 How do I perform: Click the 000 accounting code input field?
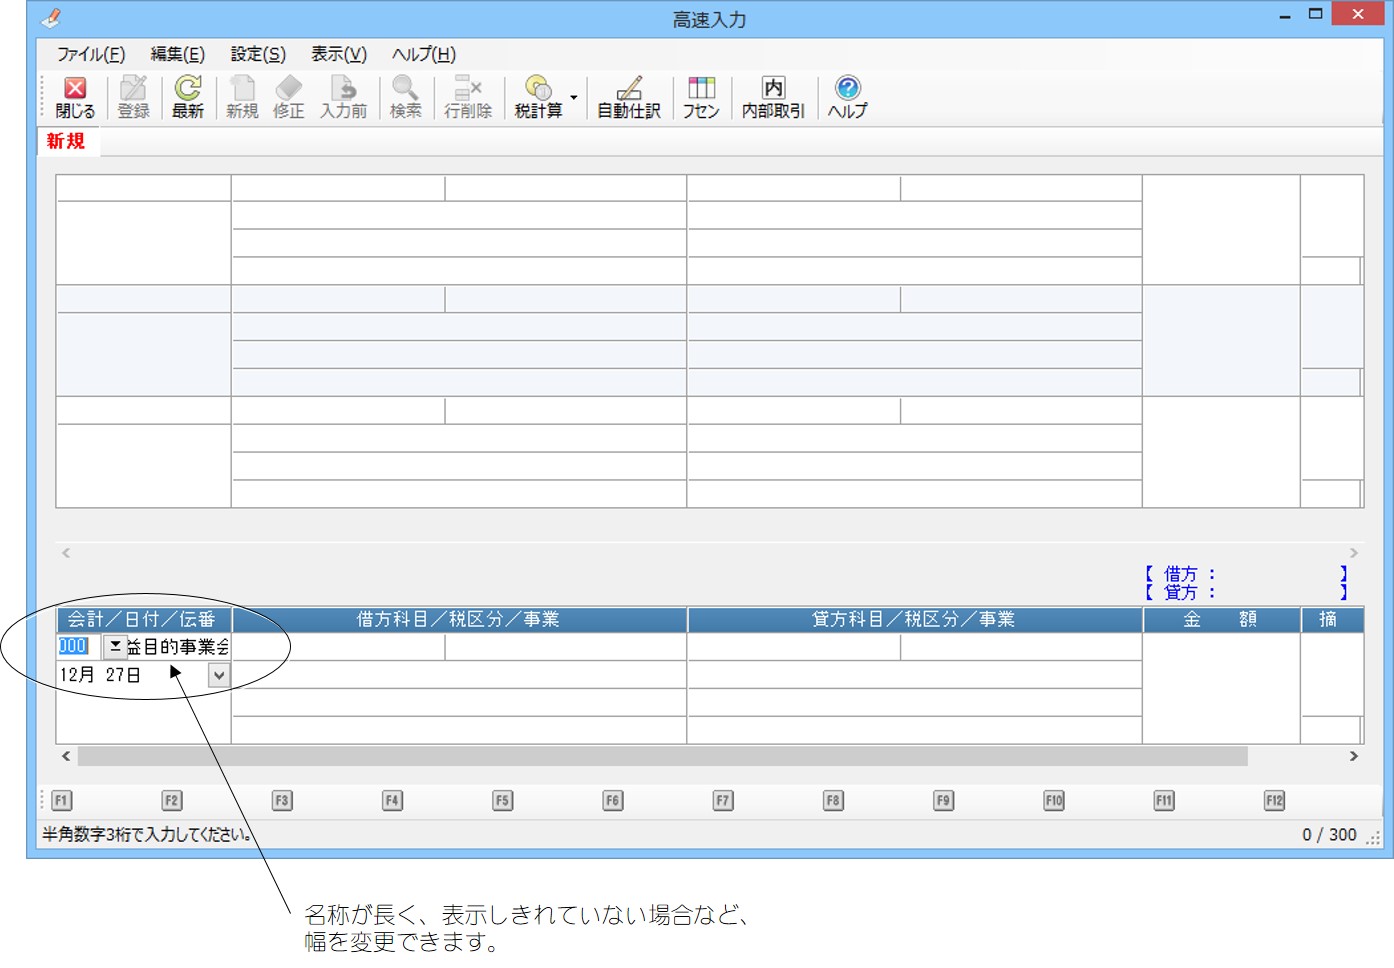point(74,647)
